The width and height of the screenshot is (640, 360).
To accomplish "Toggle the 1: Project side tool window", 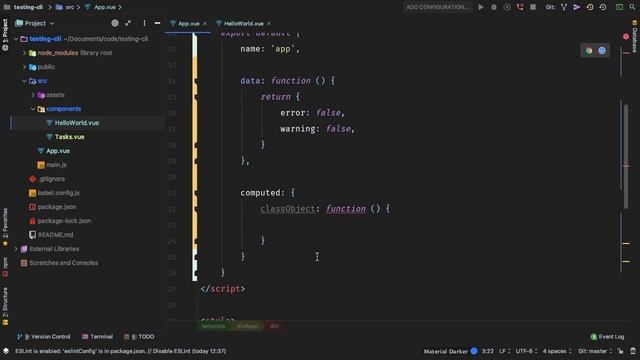I will (5, 35).
